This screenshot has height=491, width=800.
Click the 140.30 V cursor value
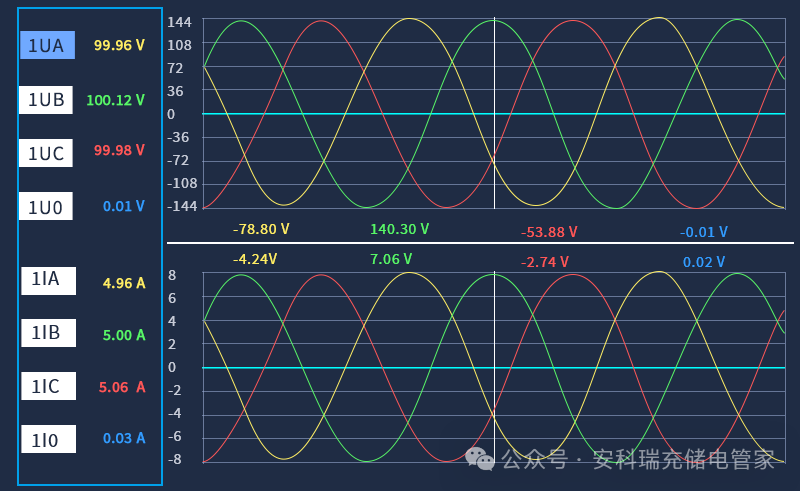(x=399, y=229)
